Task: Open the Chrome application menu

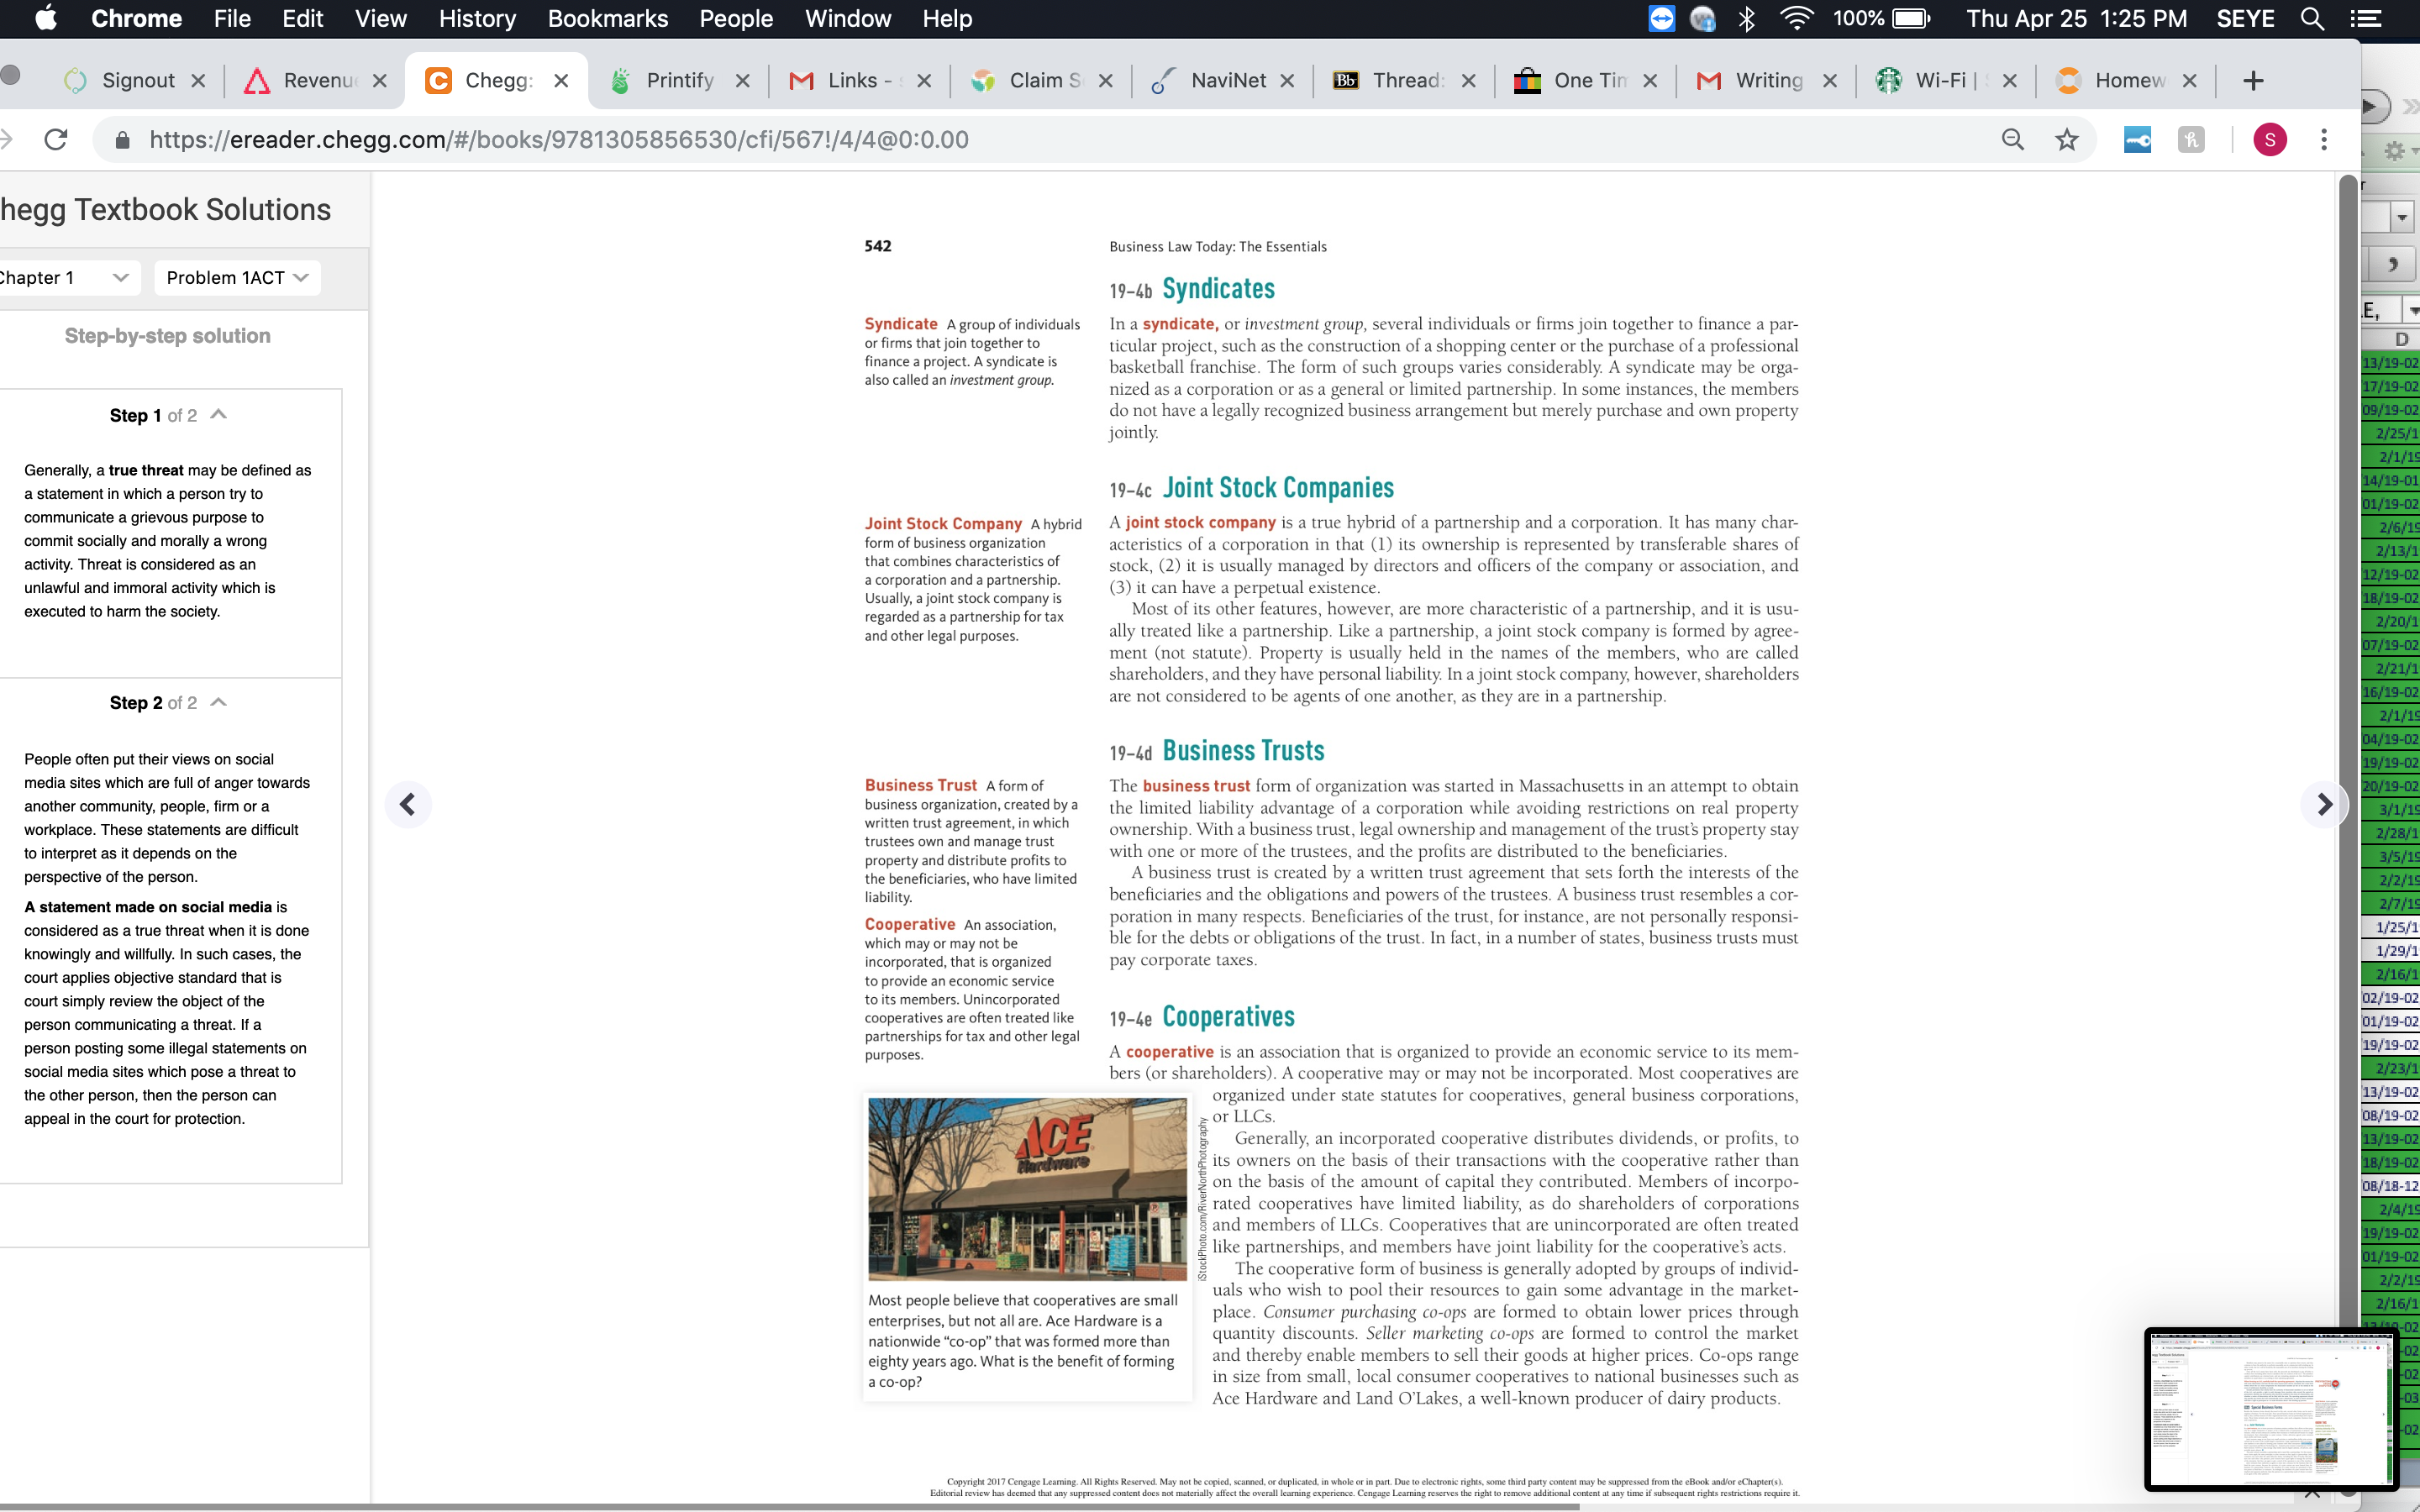Action: click(x=136, y=18)
